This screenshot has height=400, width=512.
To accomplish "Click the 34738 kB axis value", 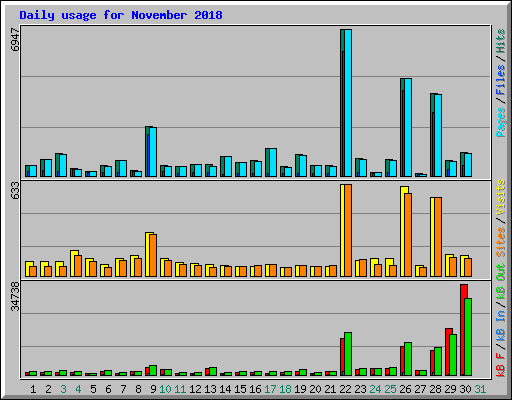I will click(x=15, y=296).
